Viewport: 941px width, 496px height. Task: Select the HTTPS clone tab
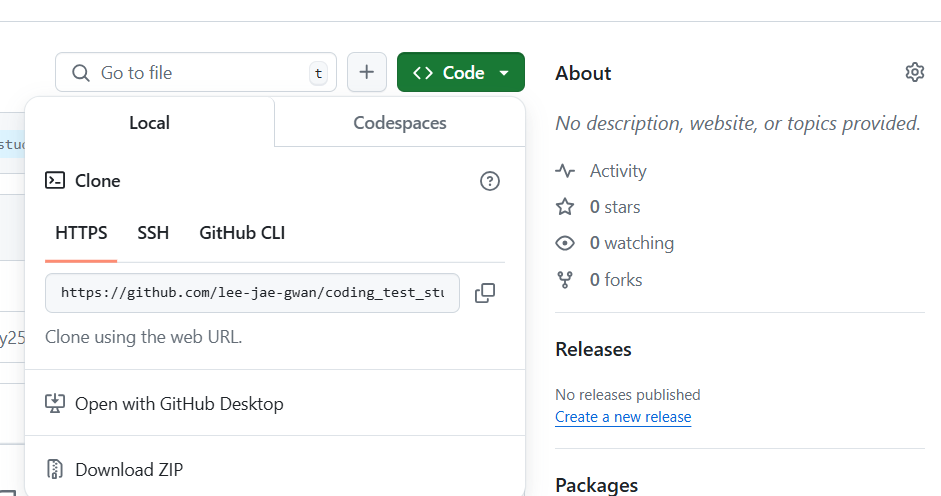[x=81, y=233]
